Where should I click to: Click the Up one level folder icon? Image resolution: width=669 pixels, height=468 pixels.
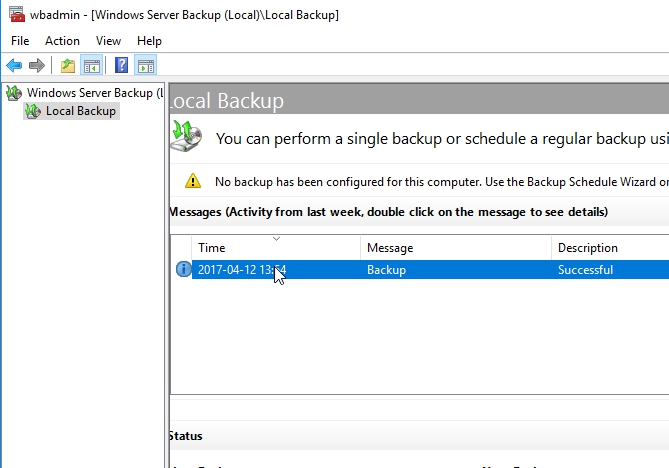click(x=68, y=66)
